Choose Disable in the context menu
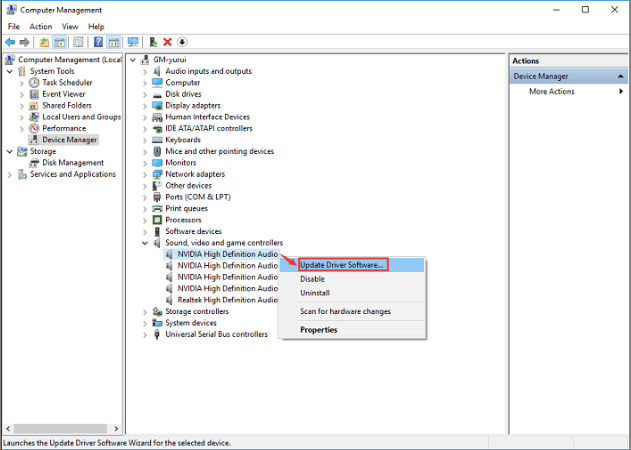Viewport: 631px width, 450px height. pyautogui.click(x=352, y=279)
